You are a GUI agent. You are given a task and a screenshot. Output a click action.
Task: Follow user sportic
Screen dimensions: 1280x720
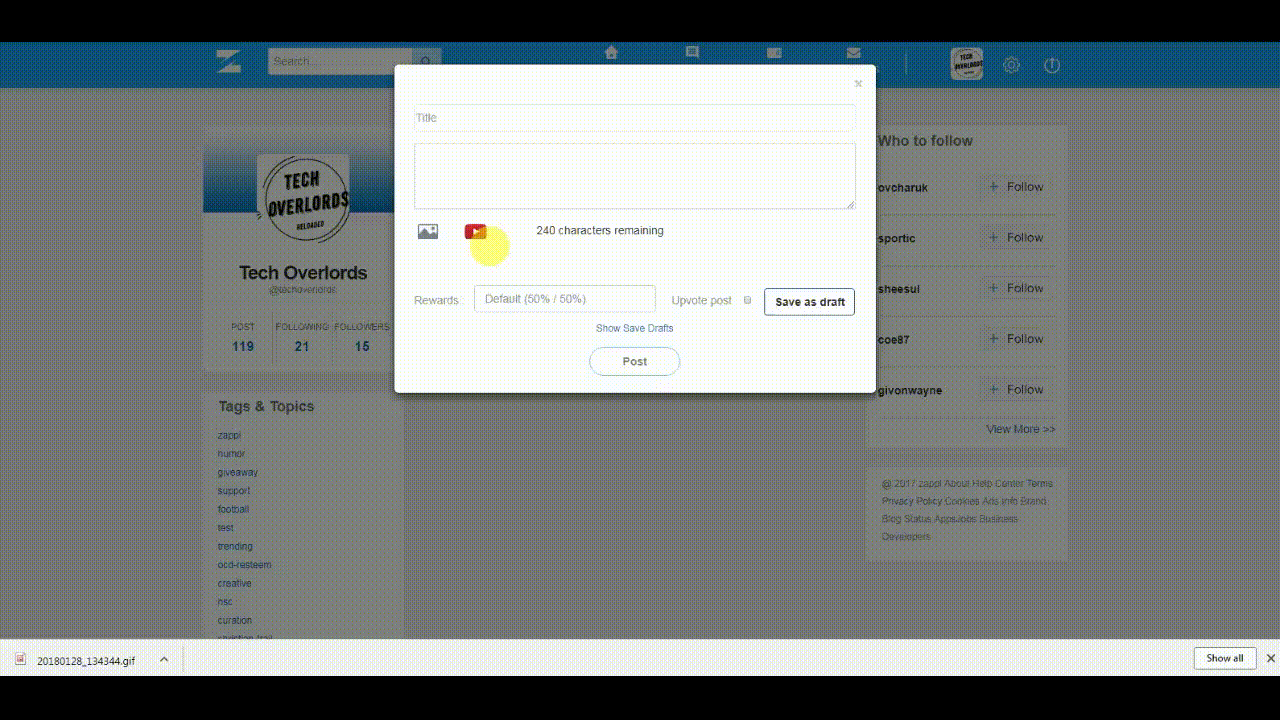[1015, 238]
